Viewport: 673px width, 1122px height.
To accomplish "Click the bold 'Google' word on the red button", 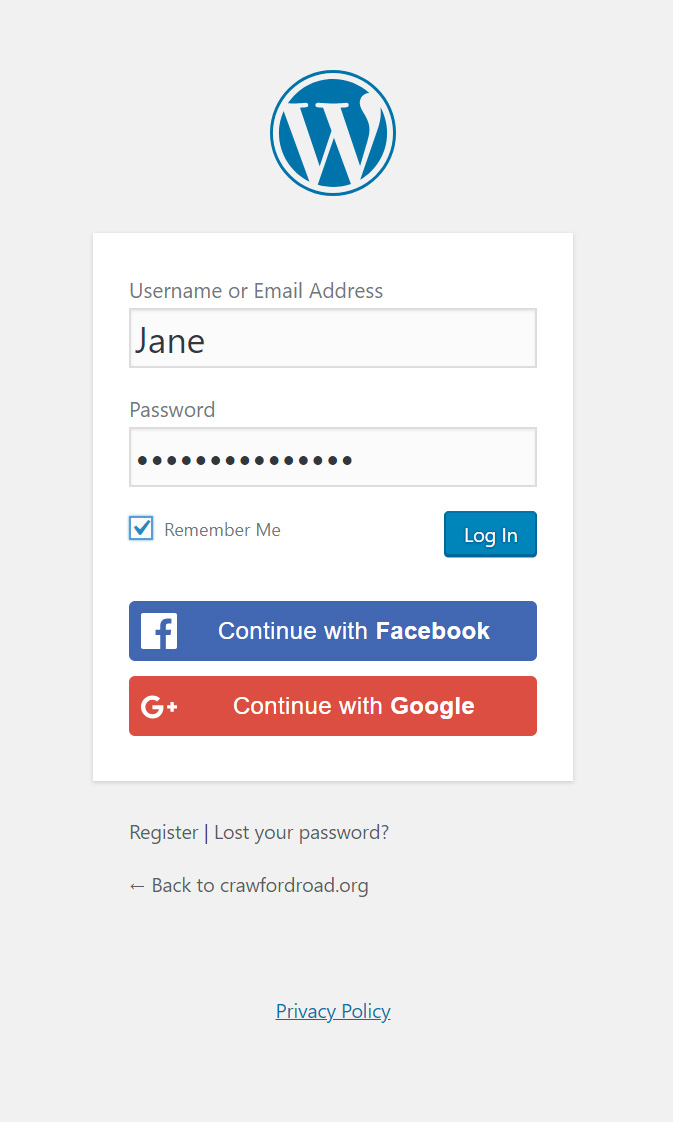I will pos(432,706).
